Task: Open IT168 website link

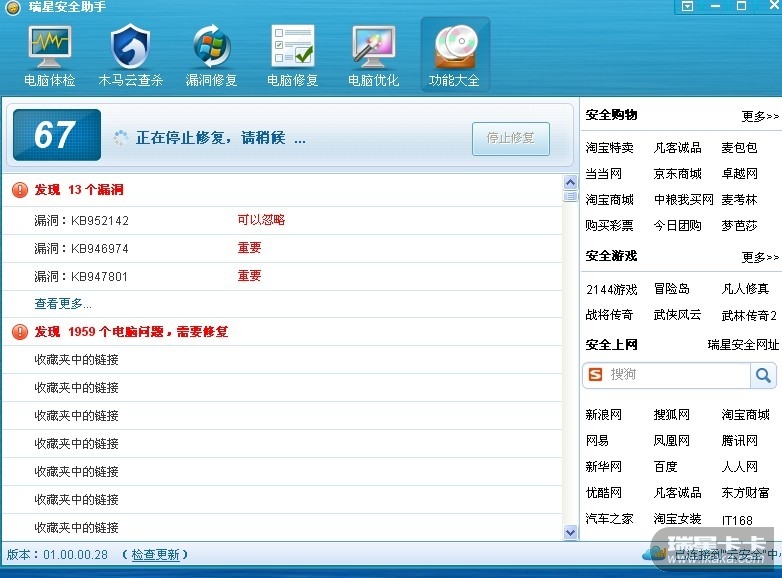Action: tap(737, 520)
